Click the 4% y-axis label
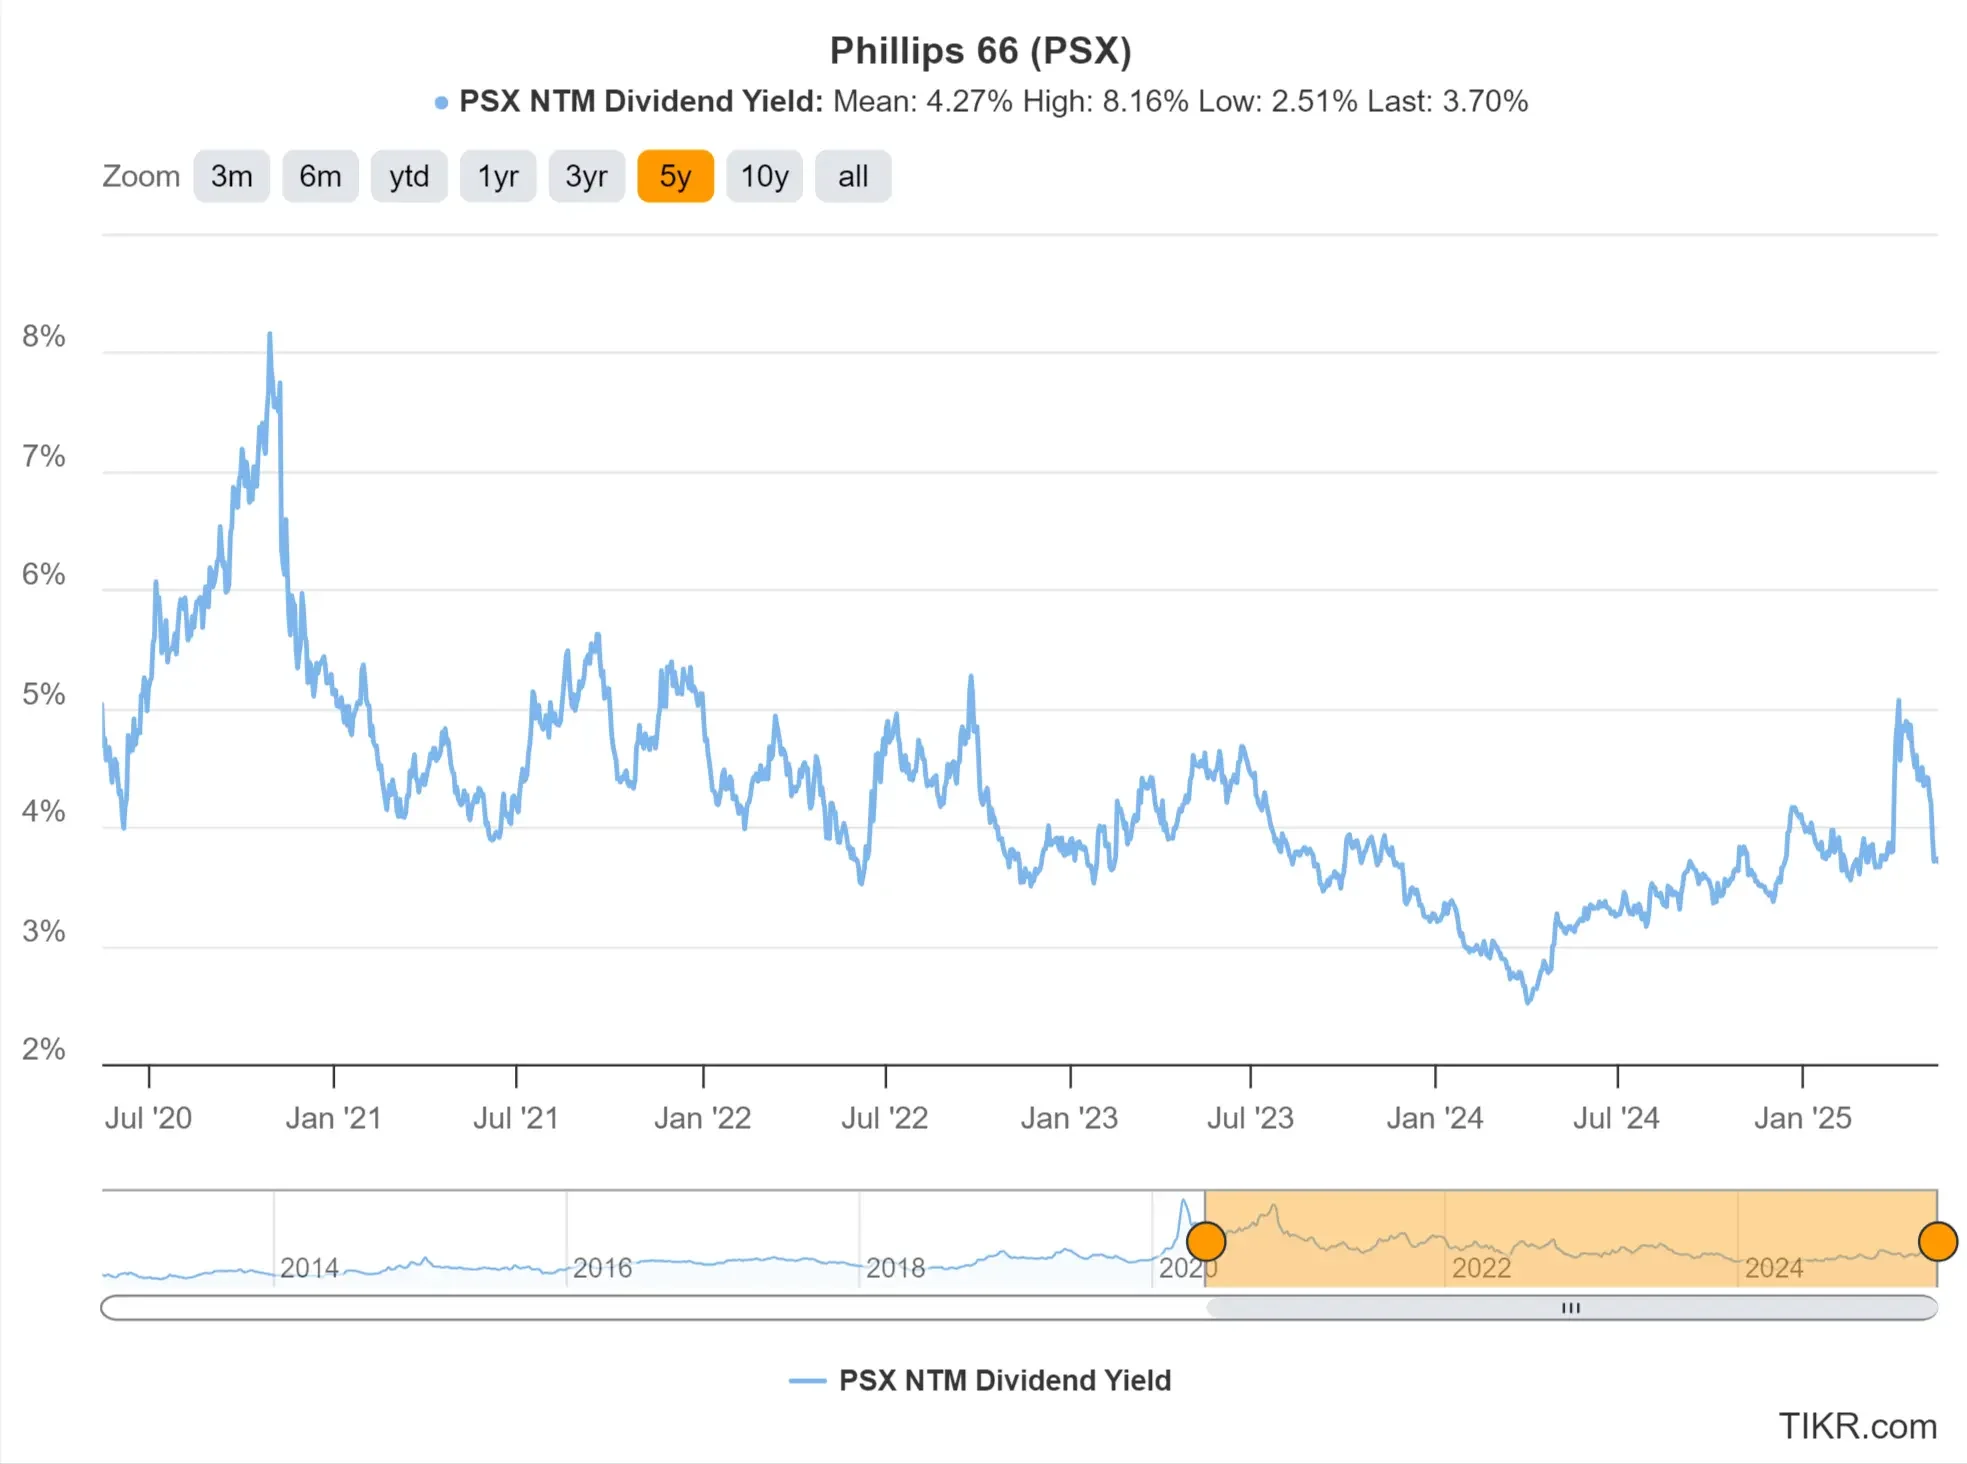 (x=44, y=812)
